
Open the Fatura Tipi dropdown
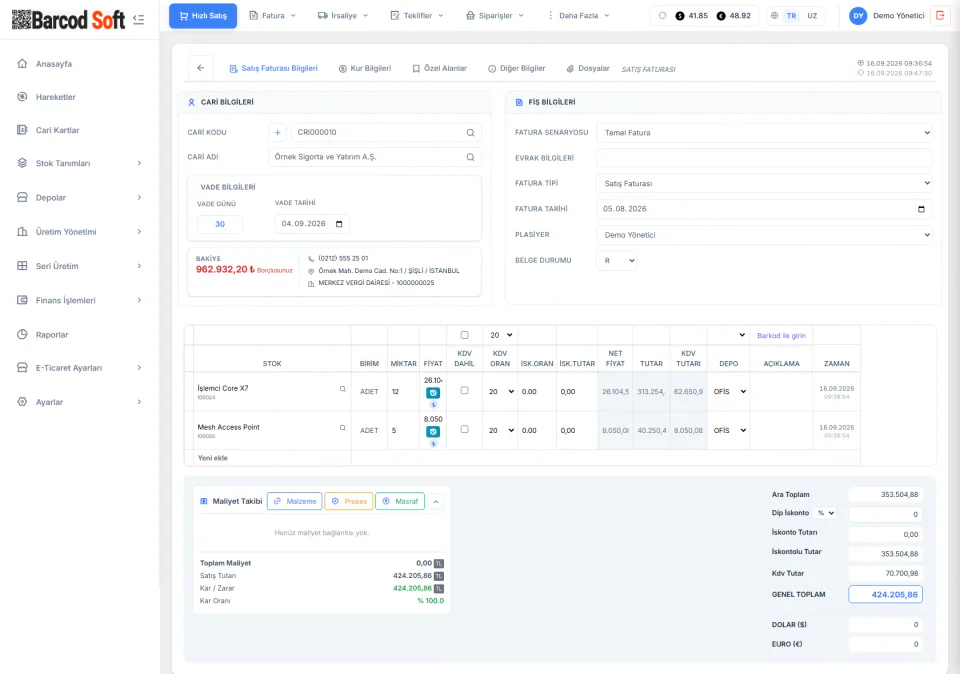[x=764, y=184]
